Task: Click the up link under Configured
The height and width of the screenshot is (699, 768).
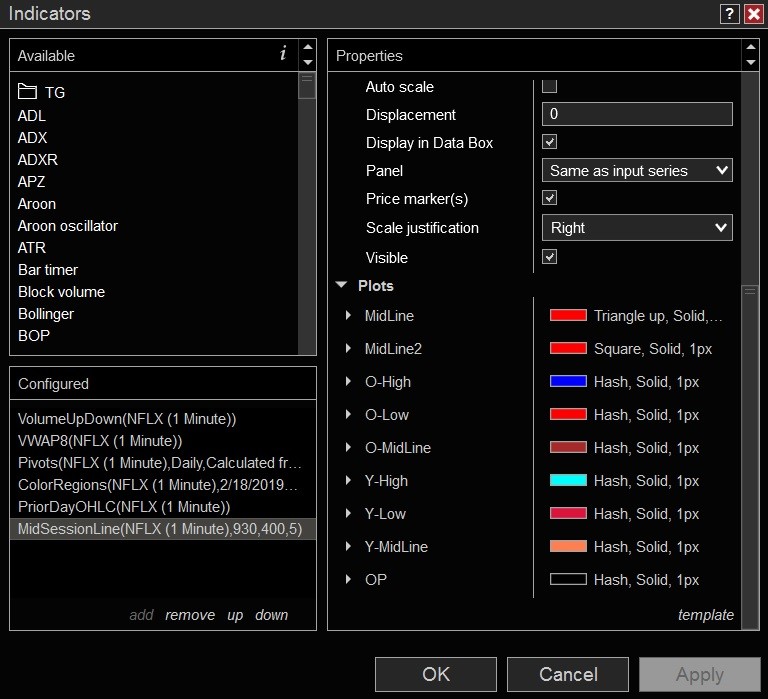Action: (235, 616)
